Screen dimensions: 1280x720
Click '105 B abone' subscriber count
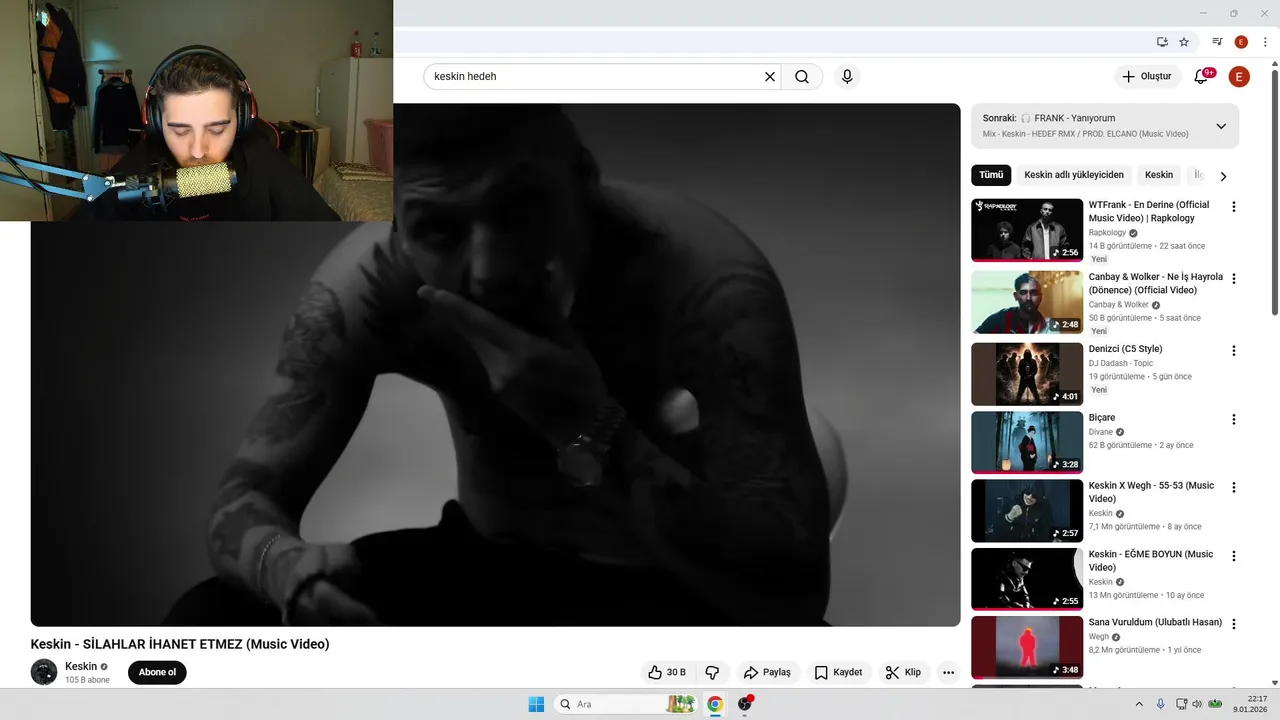coord(87,680)
